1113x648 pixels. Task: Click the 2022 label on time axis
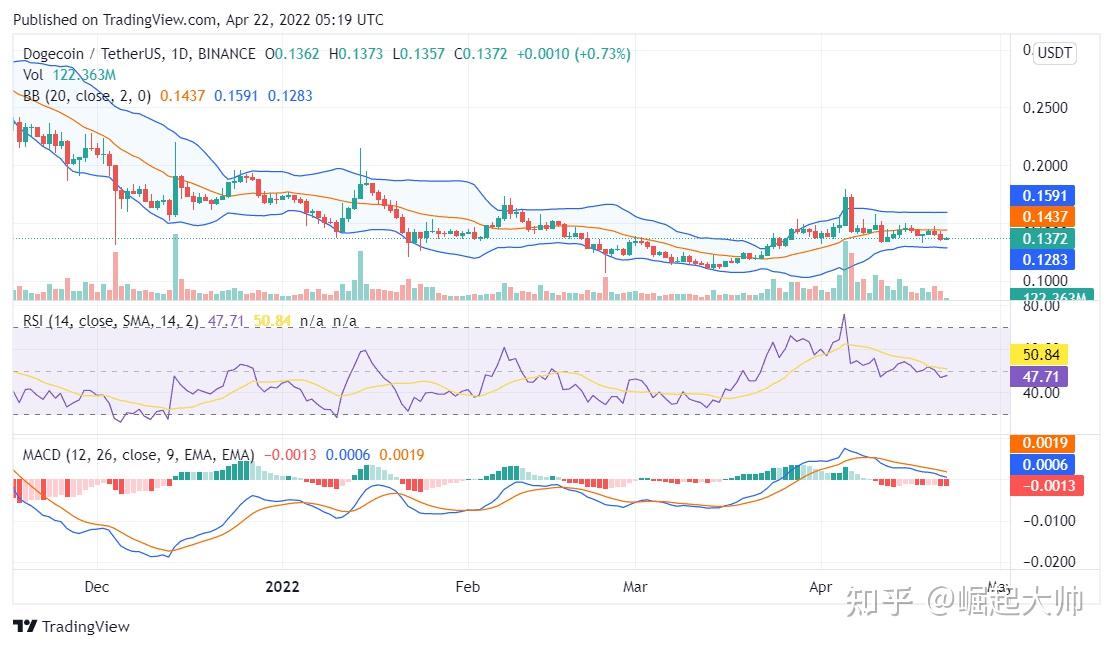coord(282,587)
